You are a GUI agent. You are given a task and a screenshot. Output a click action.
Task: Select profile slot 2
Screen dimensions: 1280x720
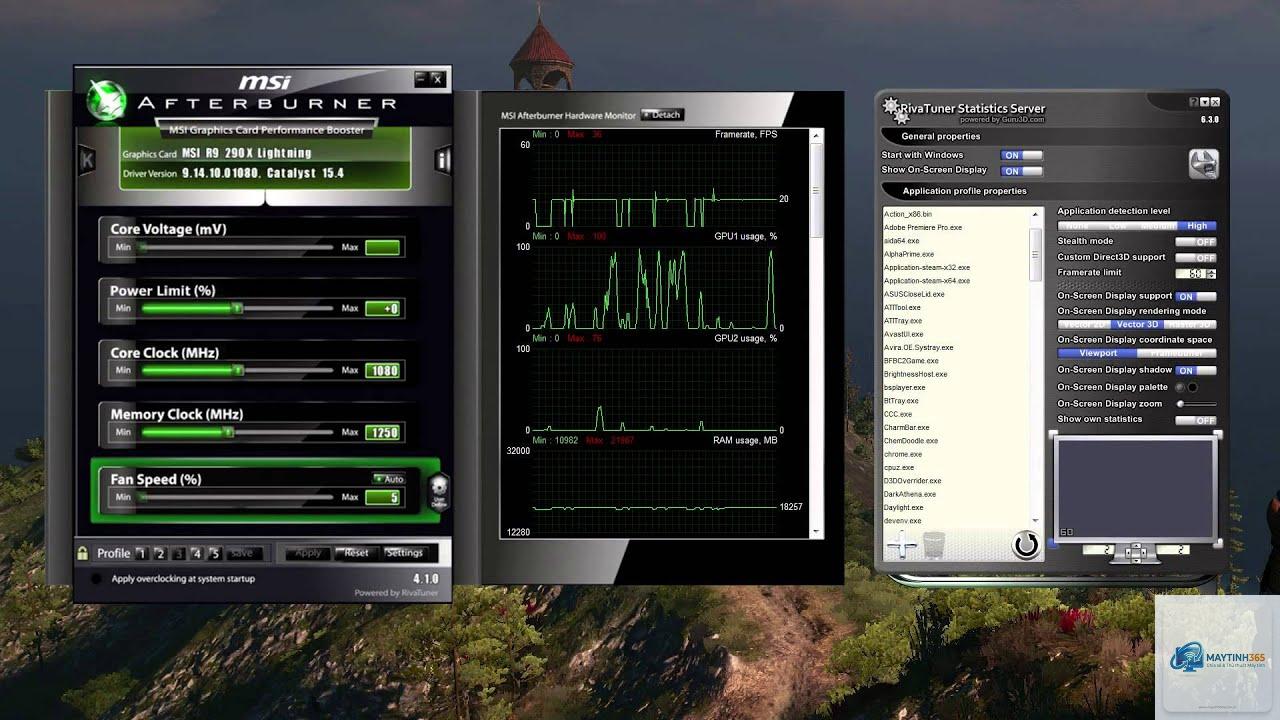pyautogui.click(x=160, y=553)
